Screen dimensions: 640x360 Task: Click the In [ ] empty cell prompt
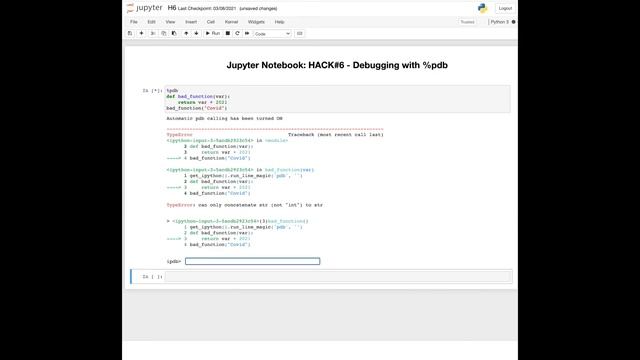coord(152,277)
